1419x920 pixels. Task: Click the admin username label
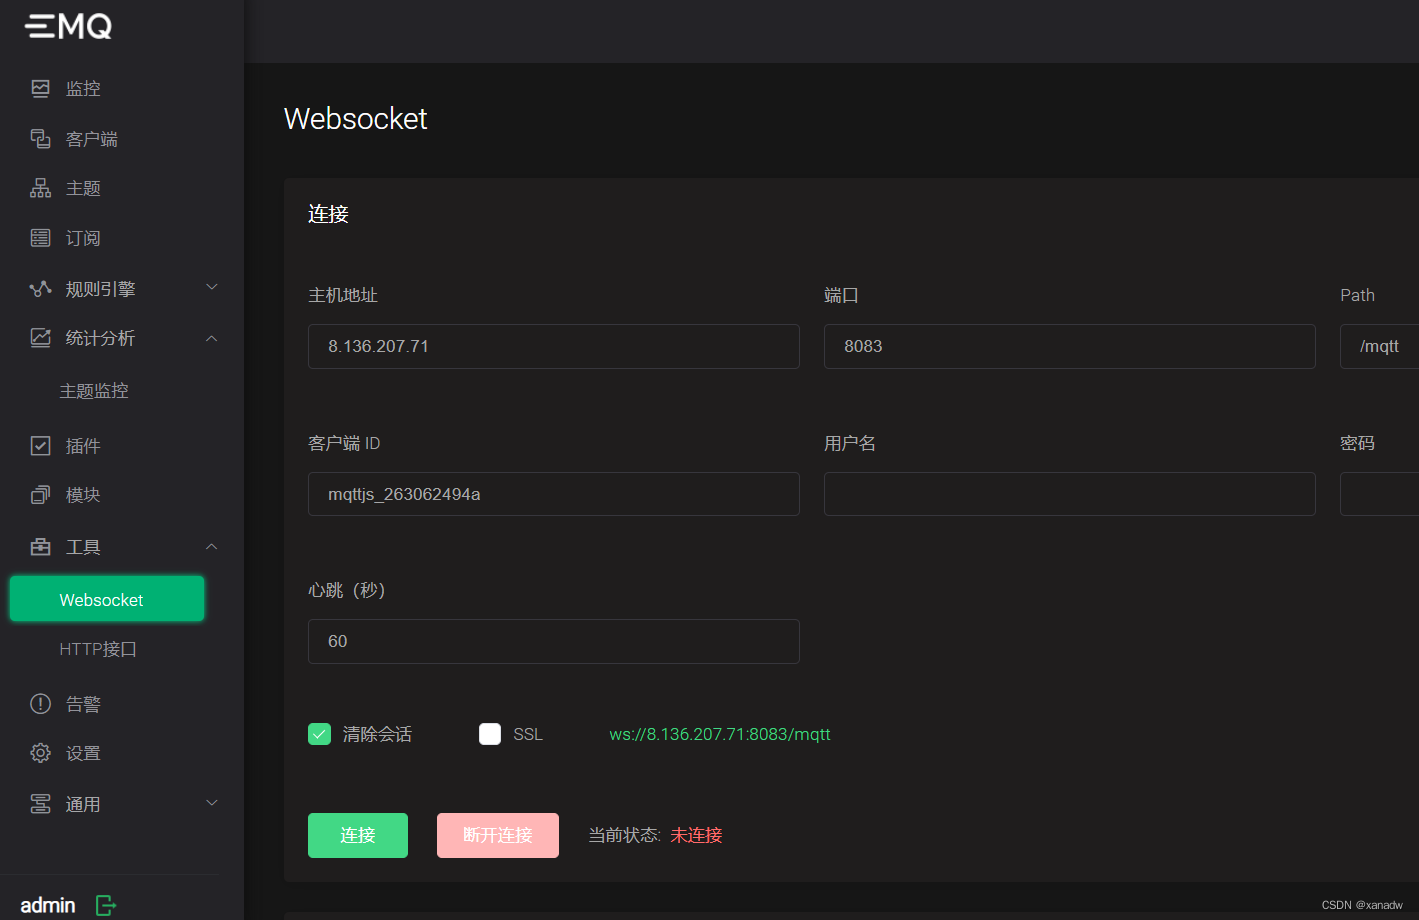pyautogui.click(x=48, y=905)
